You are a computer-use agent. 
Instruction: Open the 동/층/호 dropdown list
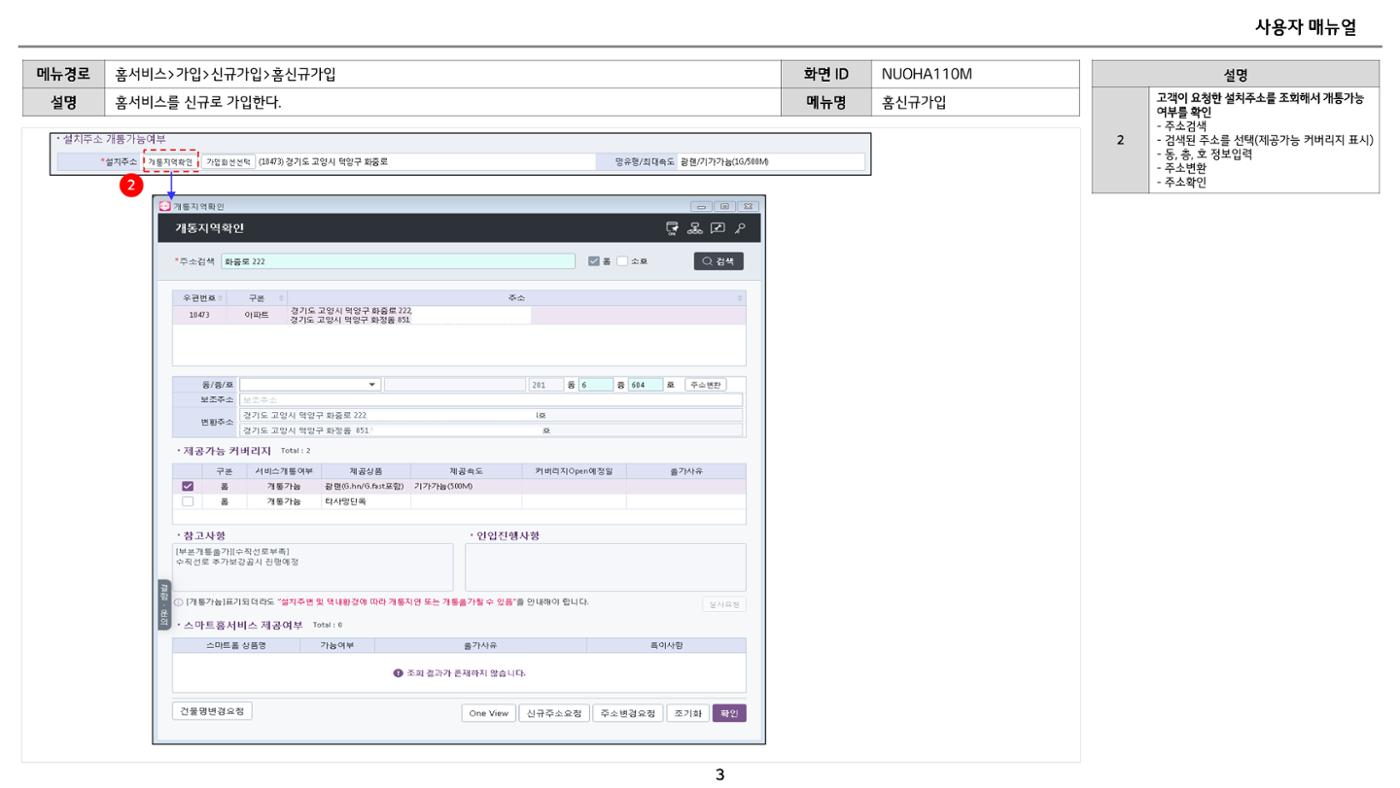click(373, 384)
